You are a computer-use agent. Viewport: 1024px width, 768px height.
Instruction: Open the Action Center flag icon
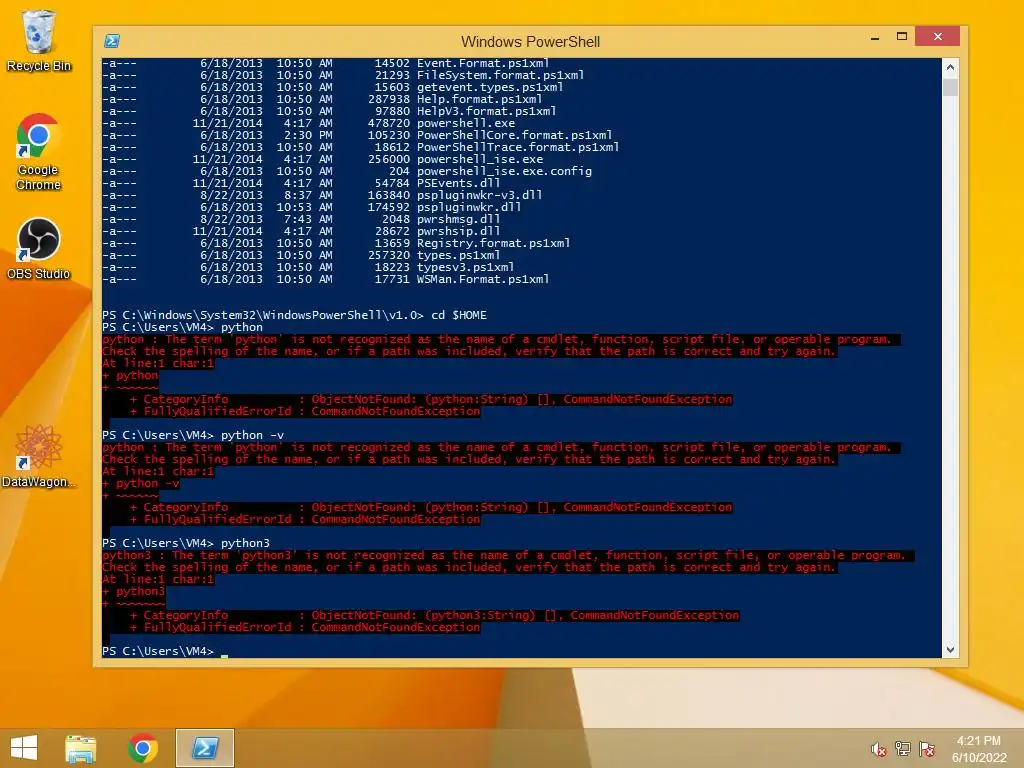(x=927, y=749)
